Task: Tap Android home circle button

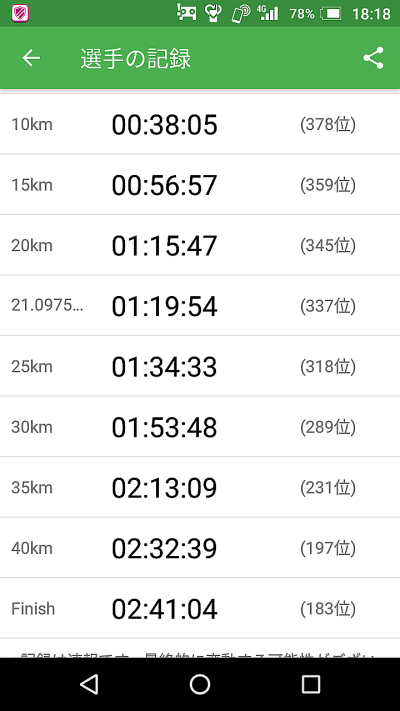Action: [200, 684]
